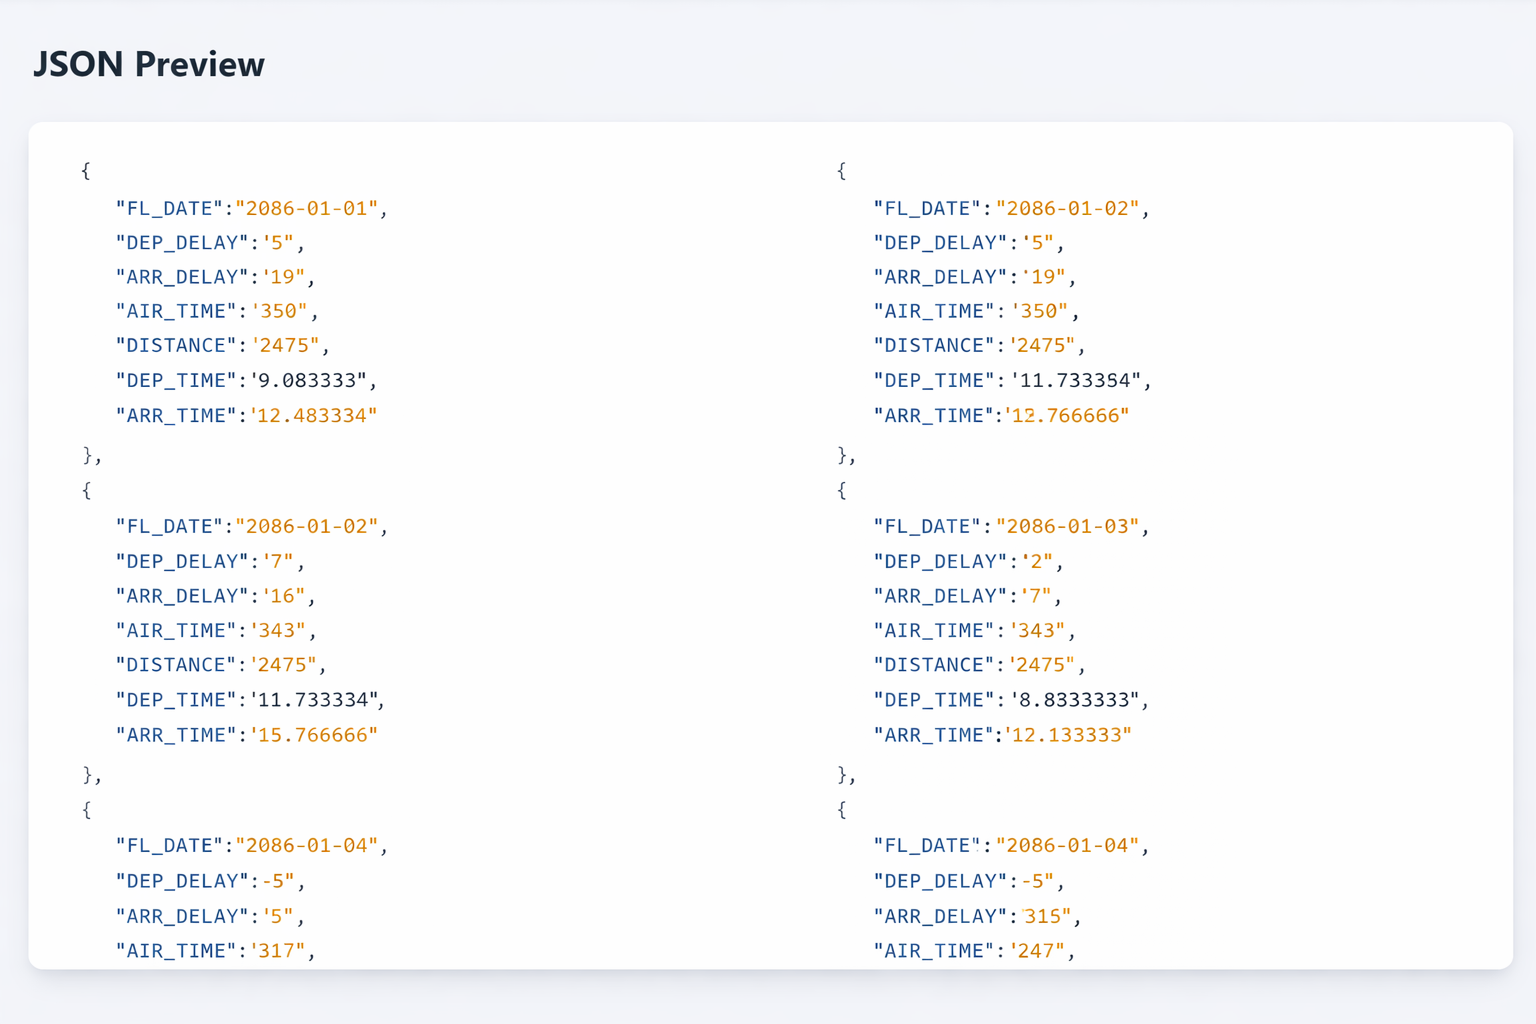Select the AIR_TIME value 247
This screenshot has height=1024, width=1536.
1042,950
